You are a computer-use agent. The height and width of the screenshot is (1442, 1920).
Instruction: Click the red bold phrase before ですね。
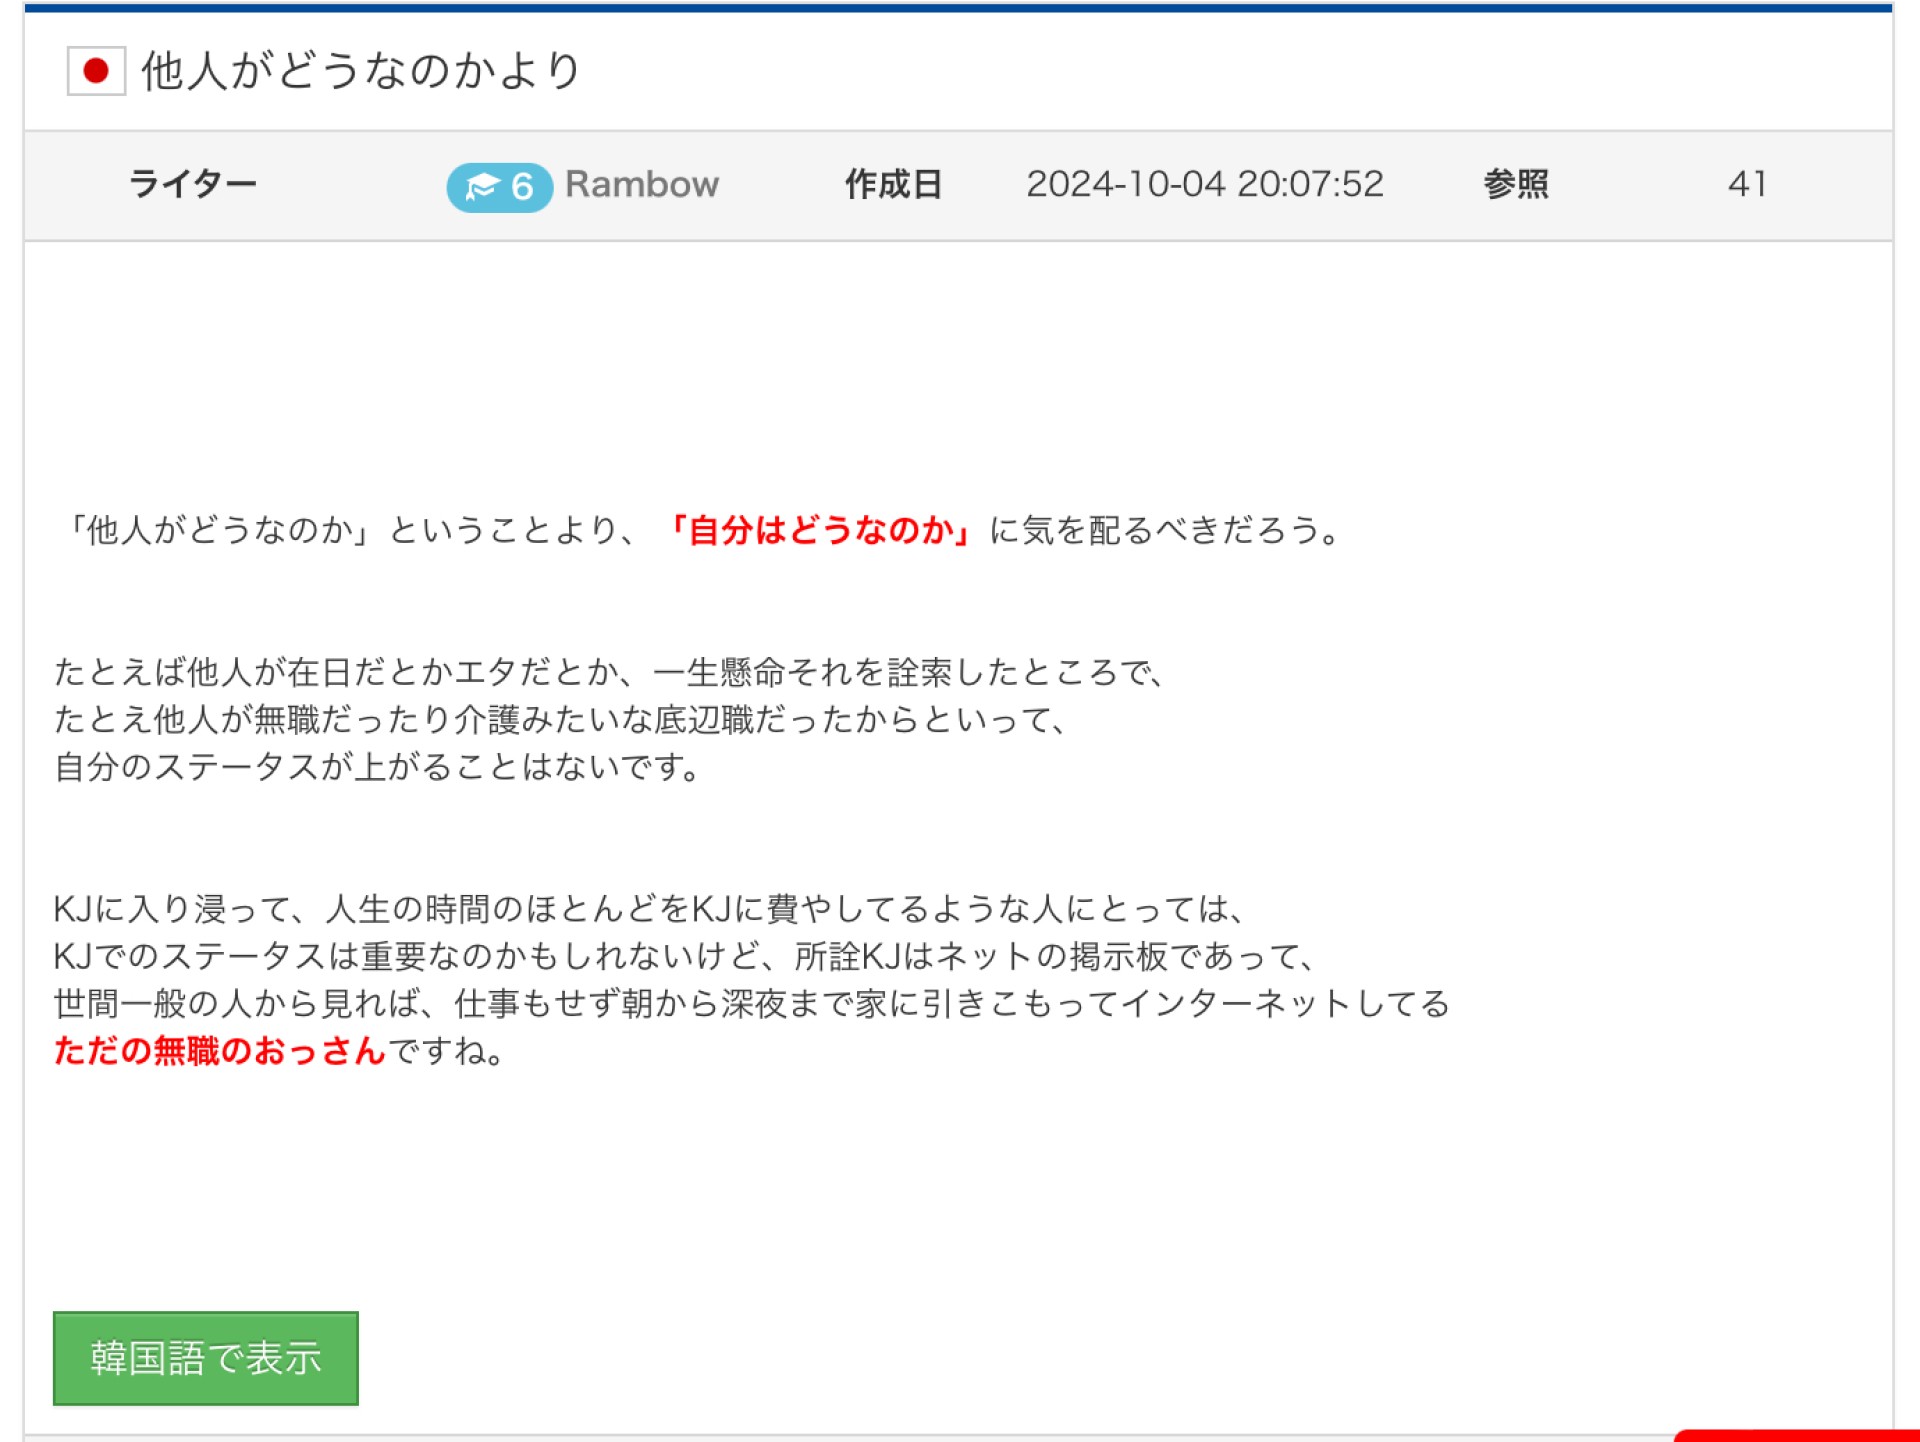(x=219, y=1051)
